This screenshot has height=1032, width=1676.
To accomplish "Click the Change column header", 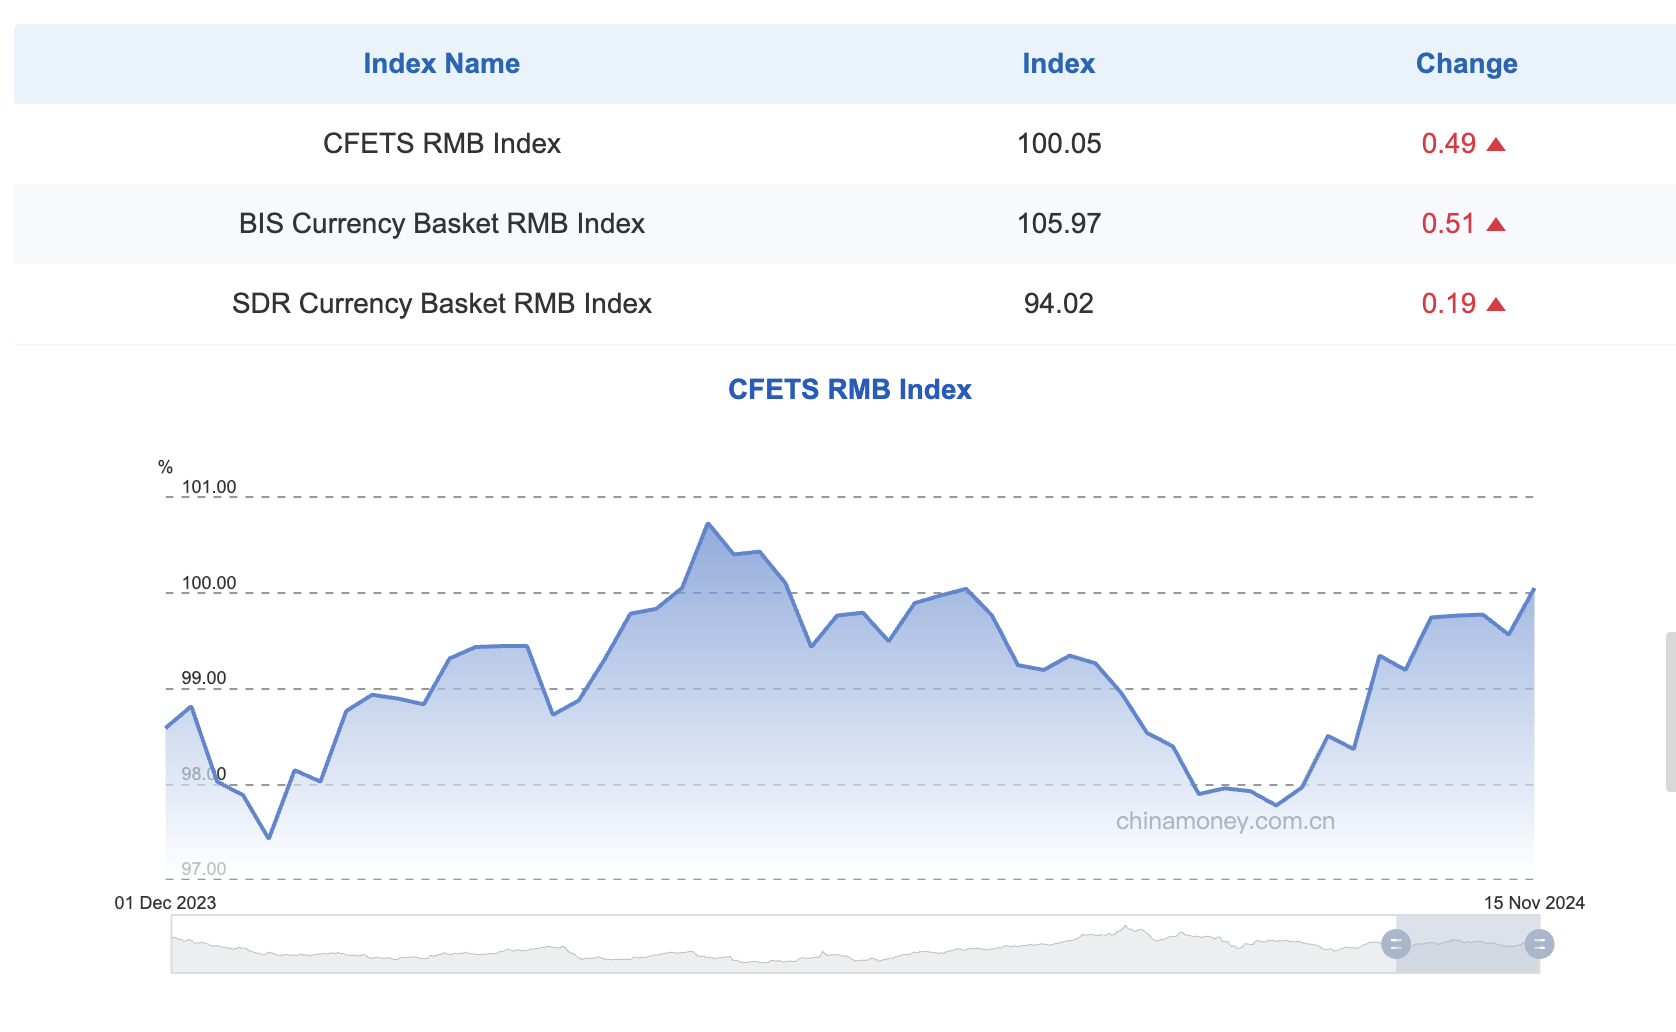I will pos(1466,64).
